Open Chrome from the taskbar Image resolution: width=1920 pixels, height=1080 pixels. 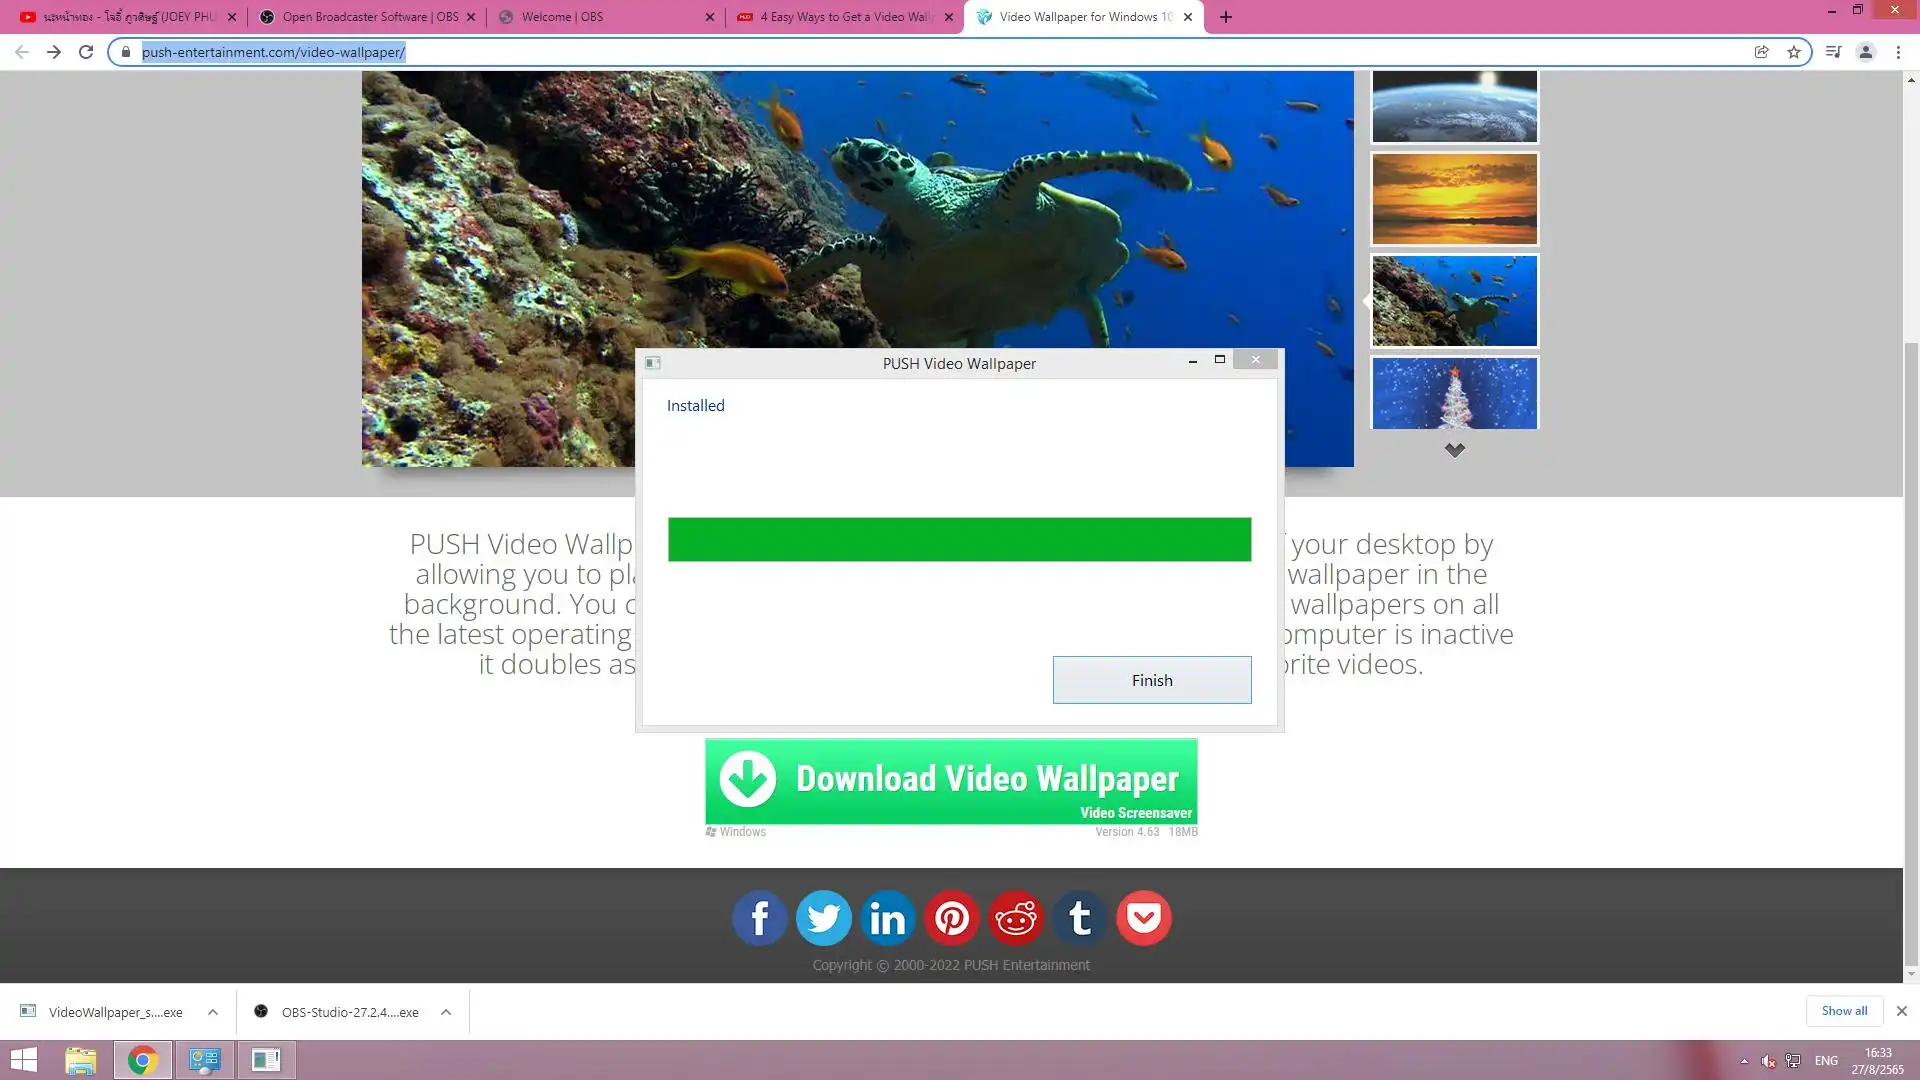coord(142,1060)
